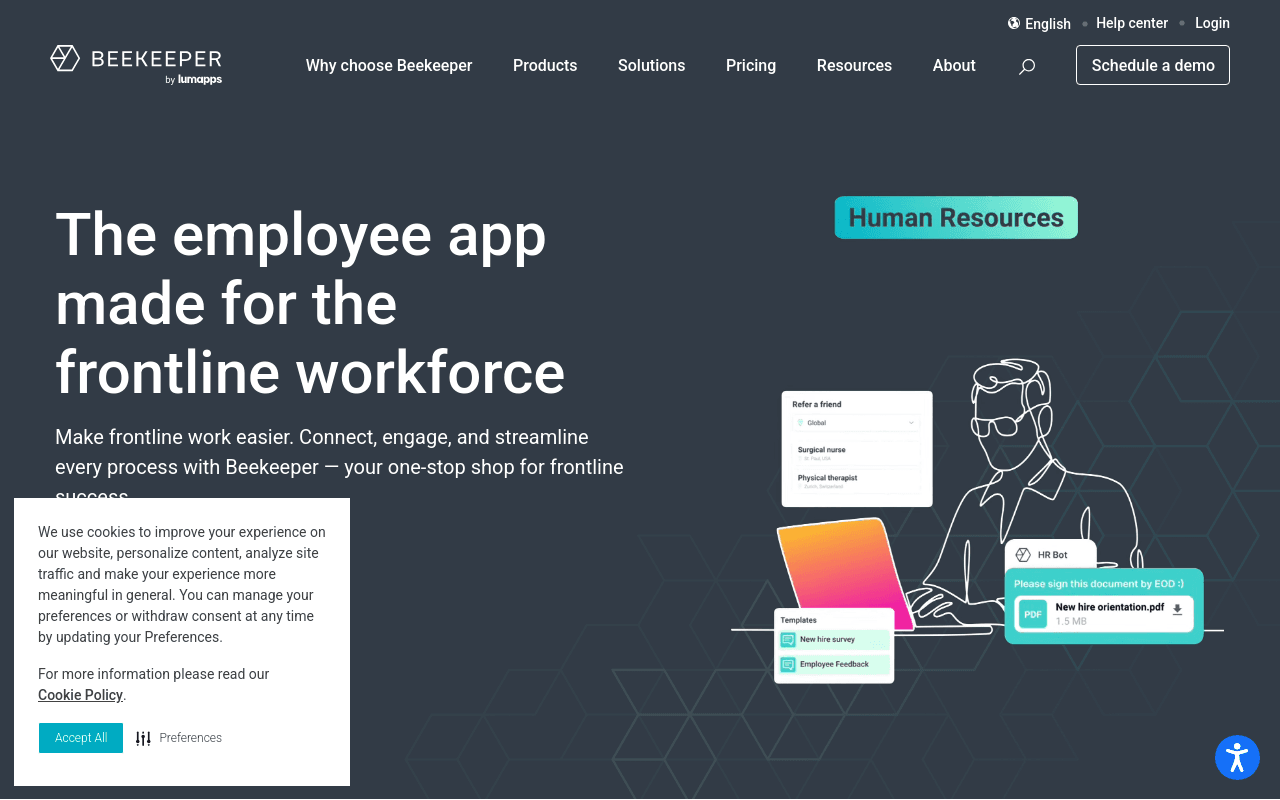Open cookie Preferences
1280x800 pixels.
pyautogui.click(x=190, y=738)
